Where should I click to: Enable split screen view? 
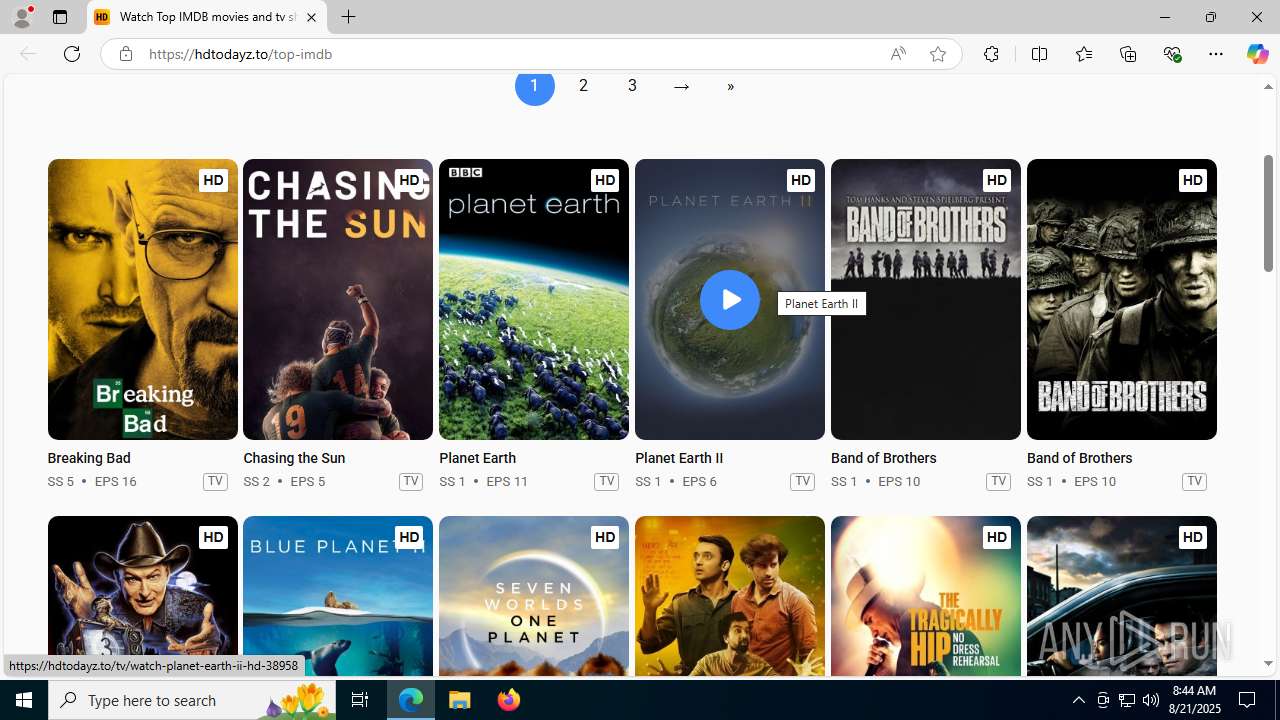click(1039, 54)
